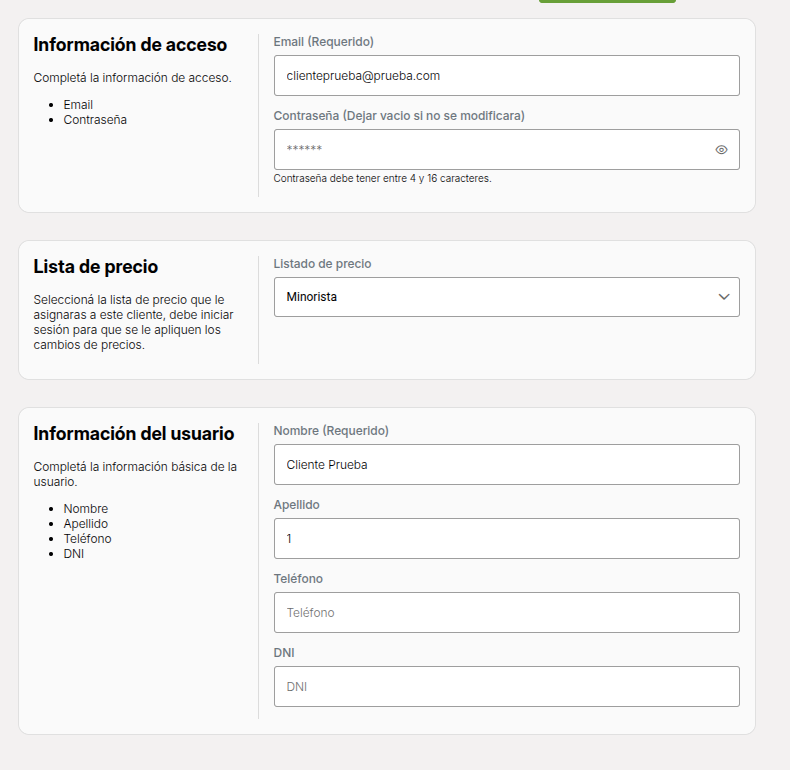This screenshot has width=790, height=770.
Task: Click the email field with clienteprueba@prueba.com
Action: click(506, 76)
